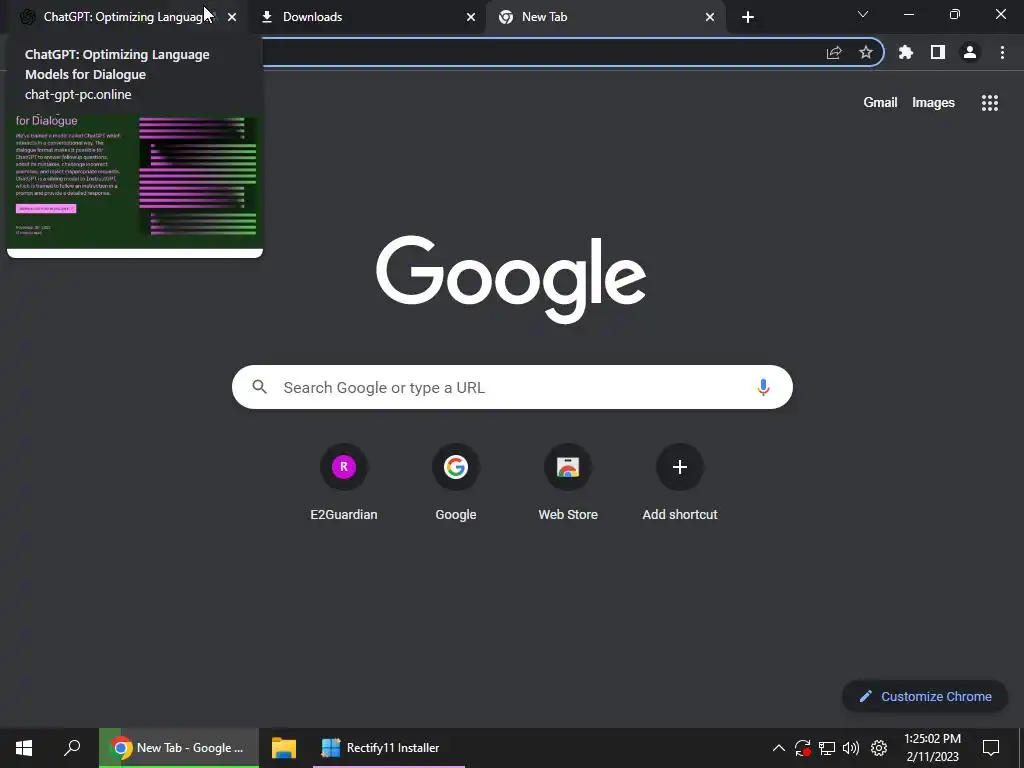Viewport: 1024px width, 768px height.
Task: Select the New Tab tab
Action: [x=604, y=17]
